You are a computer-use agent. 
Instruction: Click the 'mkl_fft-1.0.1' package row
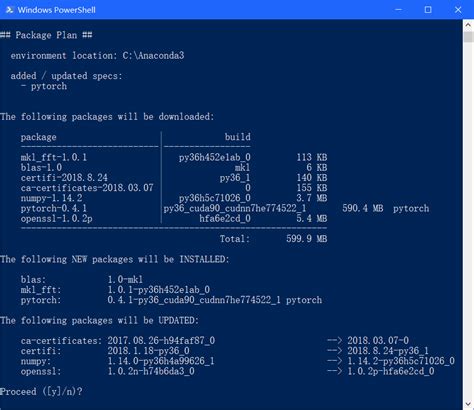174,157
